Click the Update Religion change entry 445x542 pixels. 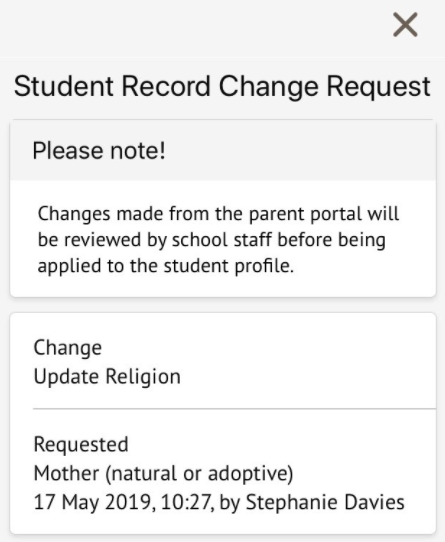(107, 376)
